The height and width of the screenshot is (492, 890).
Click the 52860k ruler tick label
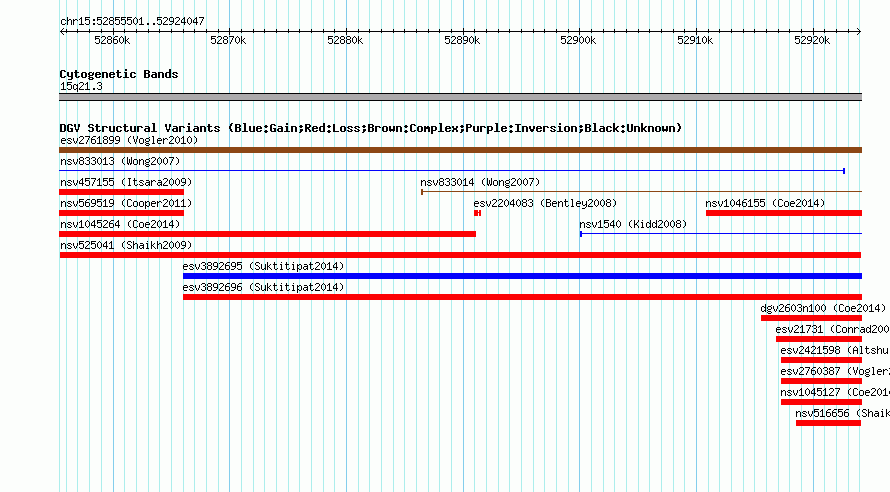pyautogui.click(x=112, y=40)
